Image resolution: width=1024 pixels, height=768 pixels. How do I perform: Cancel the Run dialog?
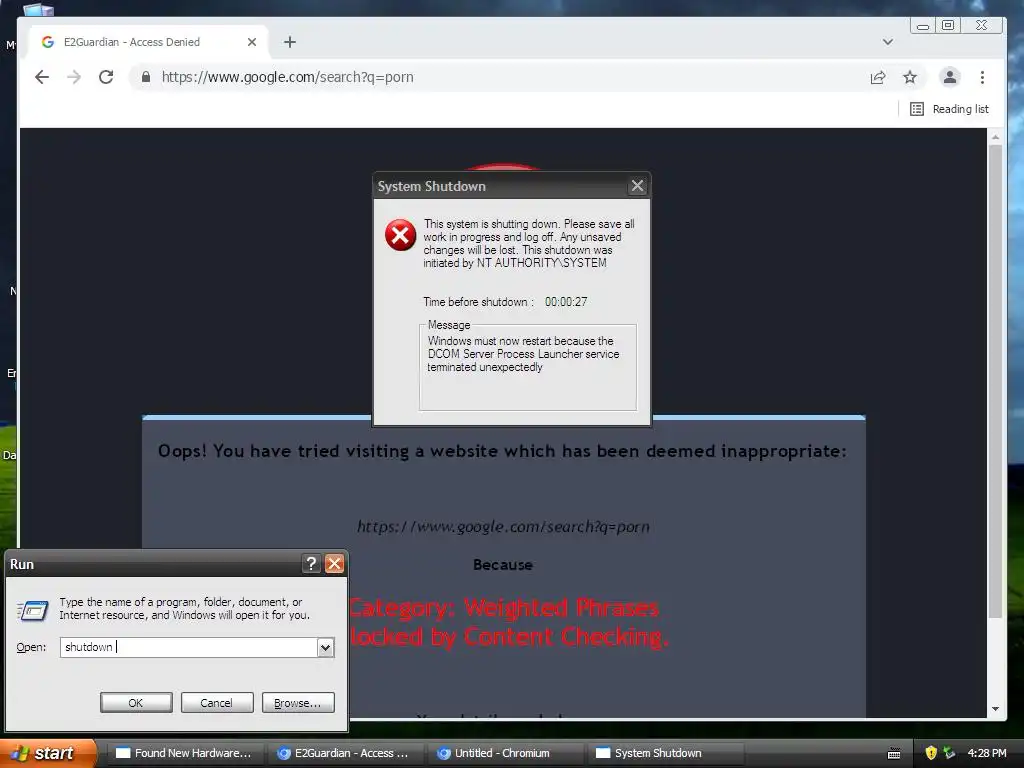[217, 703]
